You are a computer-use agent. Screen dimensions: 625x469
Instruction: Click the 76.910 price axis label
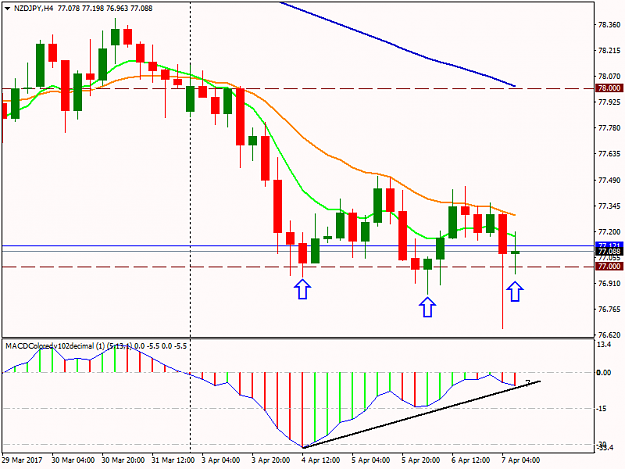609,283
